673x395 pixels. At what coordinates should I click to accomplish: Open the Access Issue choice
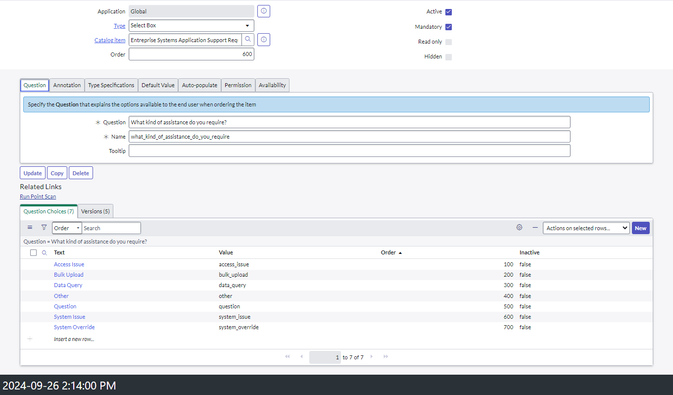[x=69, y=264]
